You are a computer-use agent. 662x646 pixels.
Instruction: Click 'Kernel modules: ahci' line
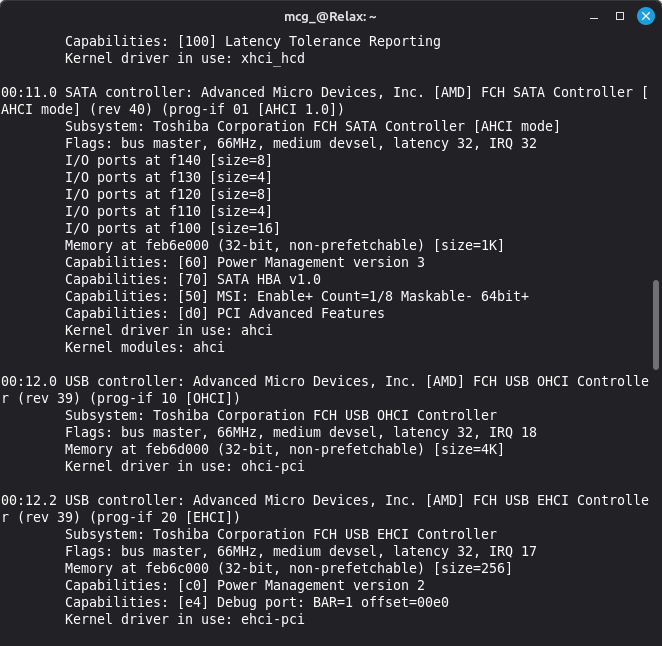145,347
